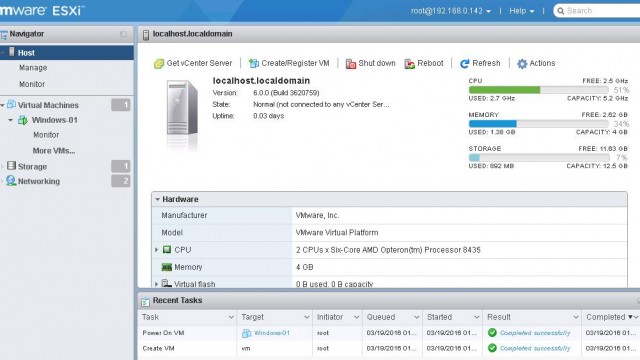Open the Queued column dropdown arrow
Image resolution: width=640 pixels, height=360 pixels.
point(416,317)
